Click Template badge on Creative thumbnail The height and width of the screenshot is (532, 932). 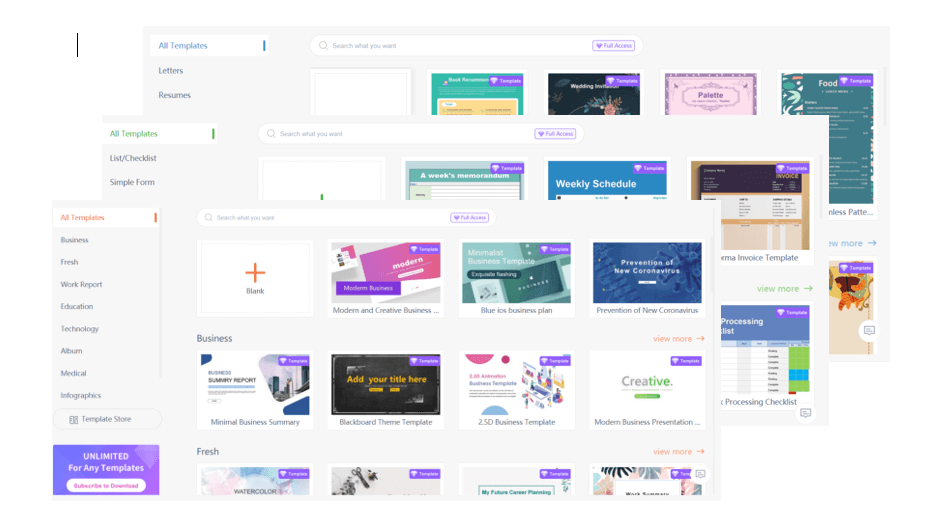[686, 361]
